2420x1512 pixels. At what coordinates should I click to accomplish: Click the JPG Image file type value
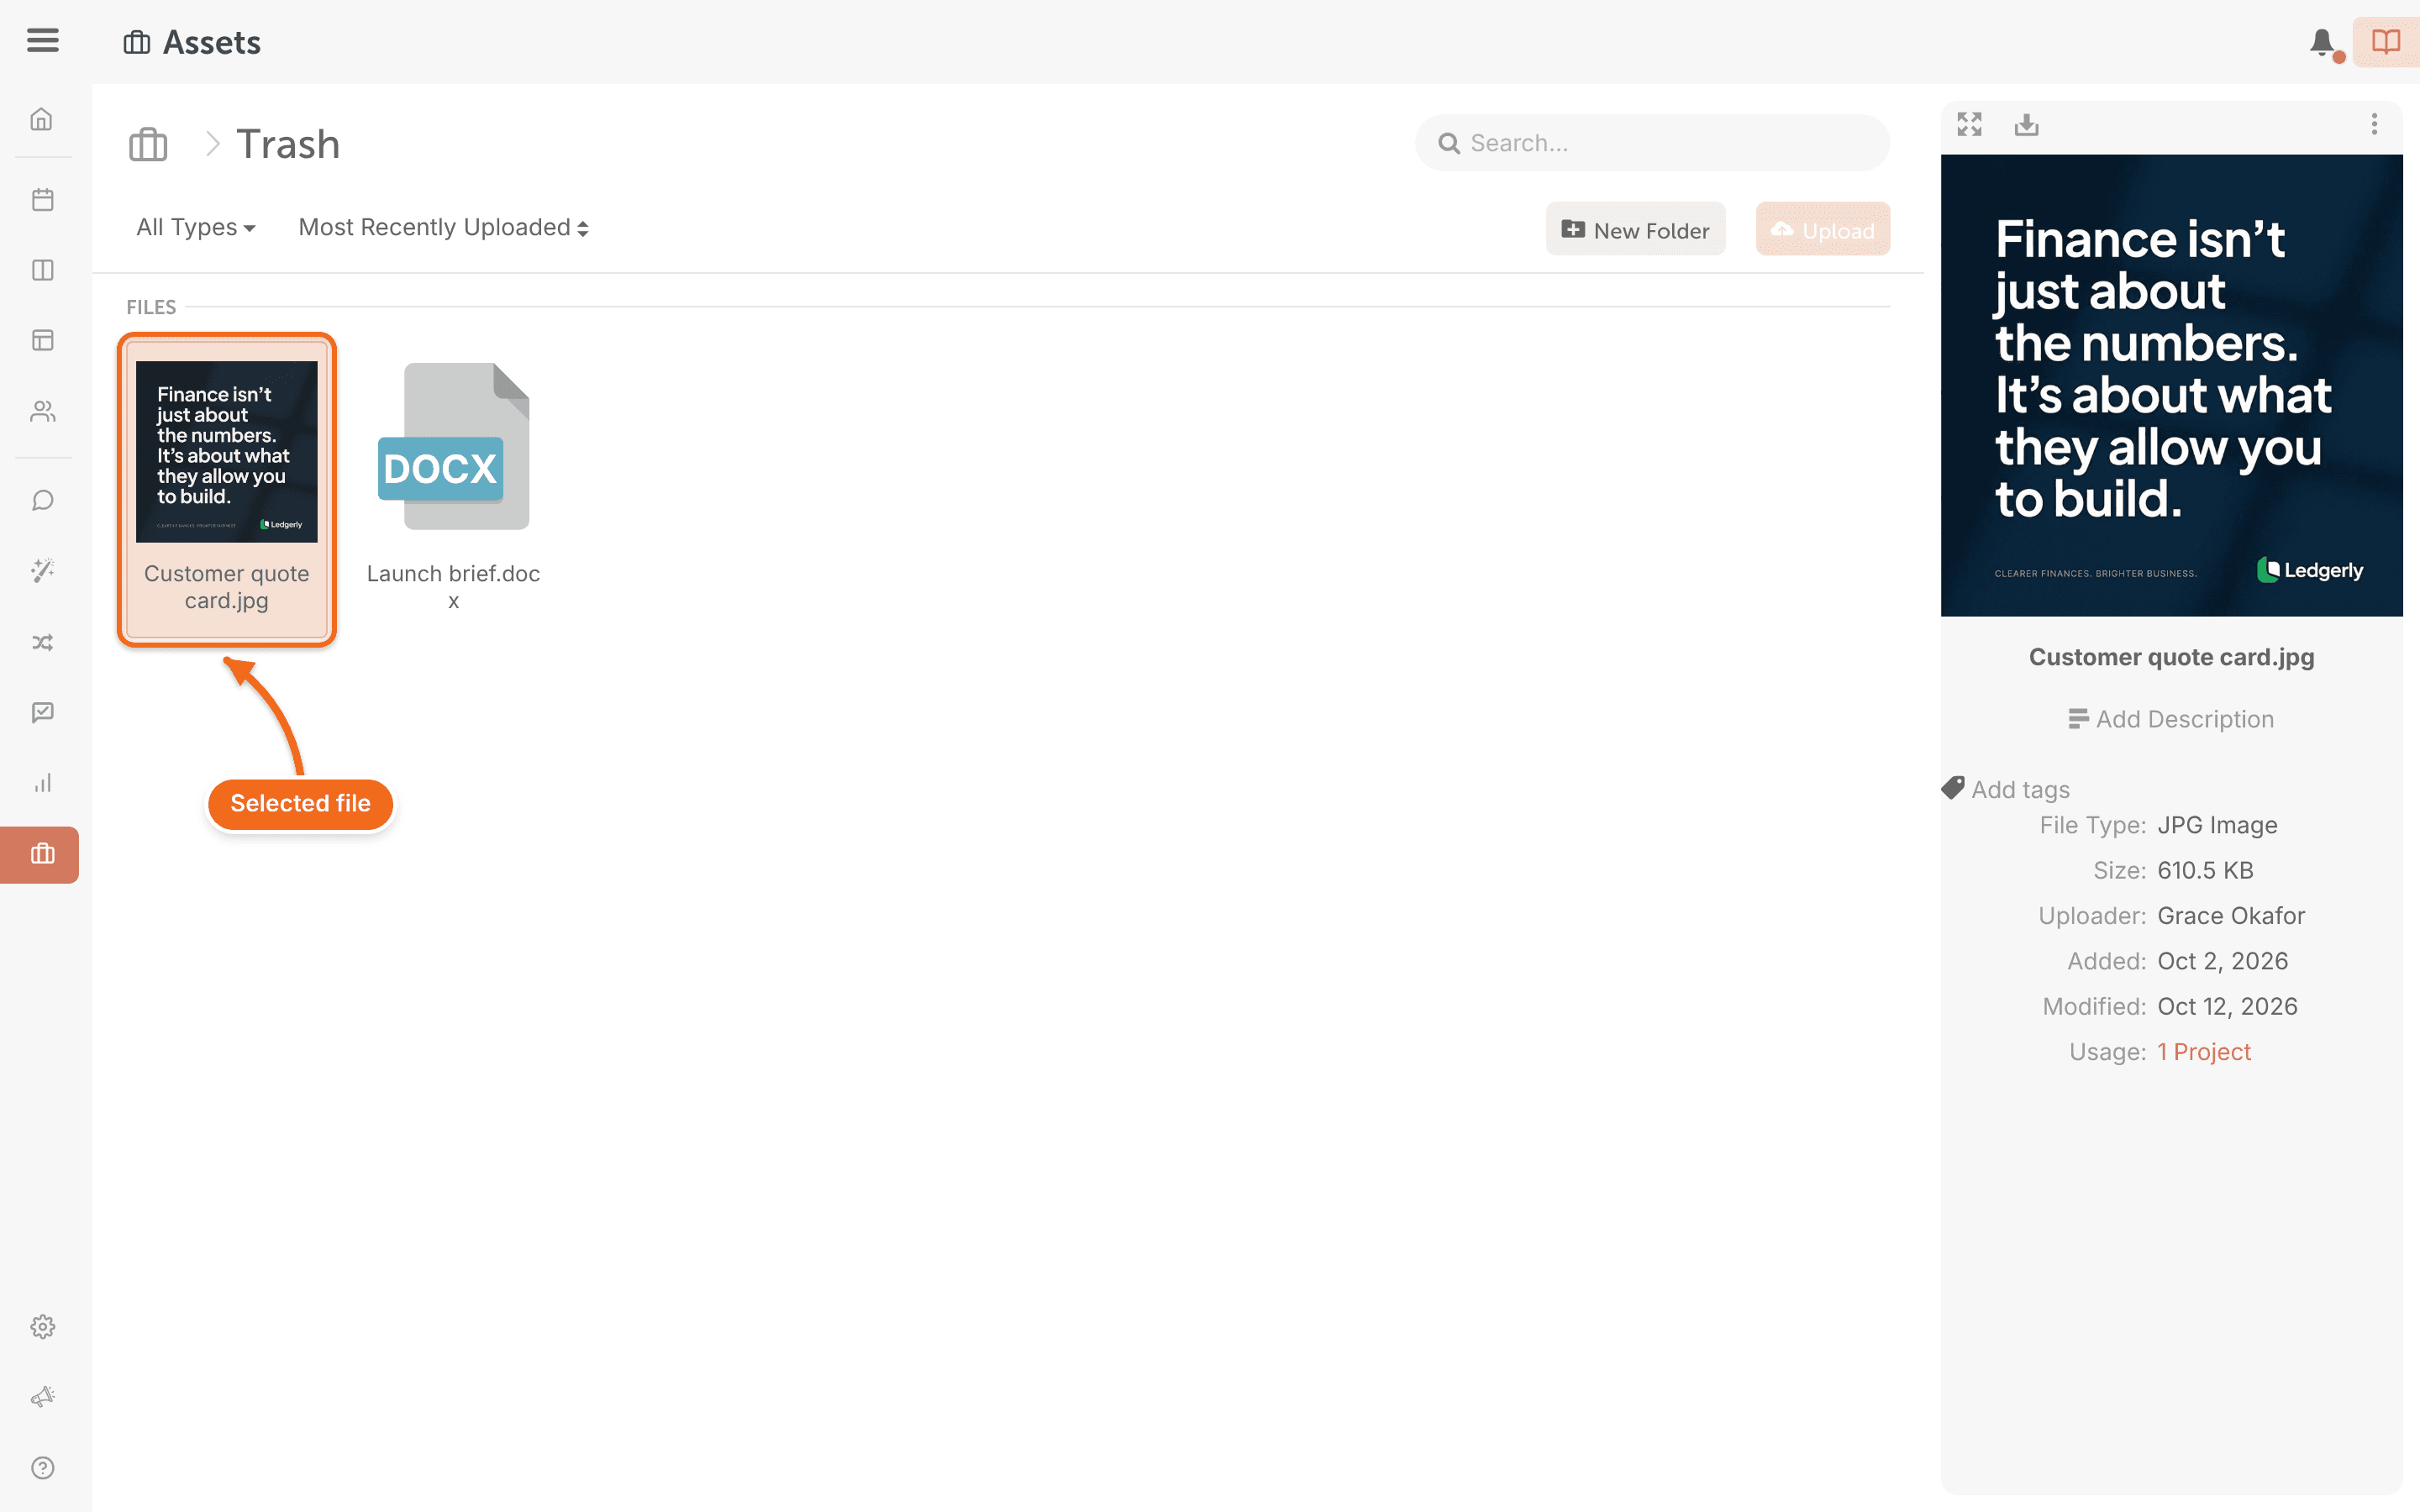pyautogui.click(x=2217, y=825)
